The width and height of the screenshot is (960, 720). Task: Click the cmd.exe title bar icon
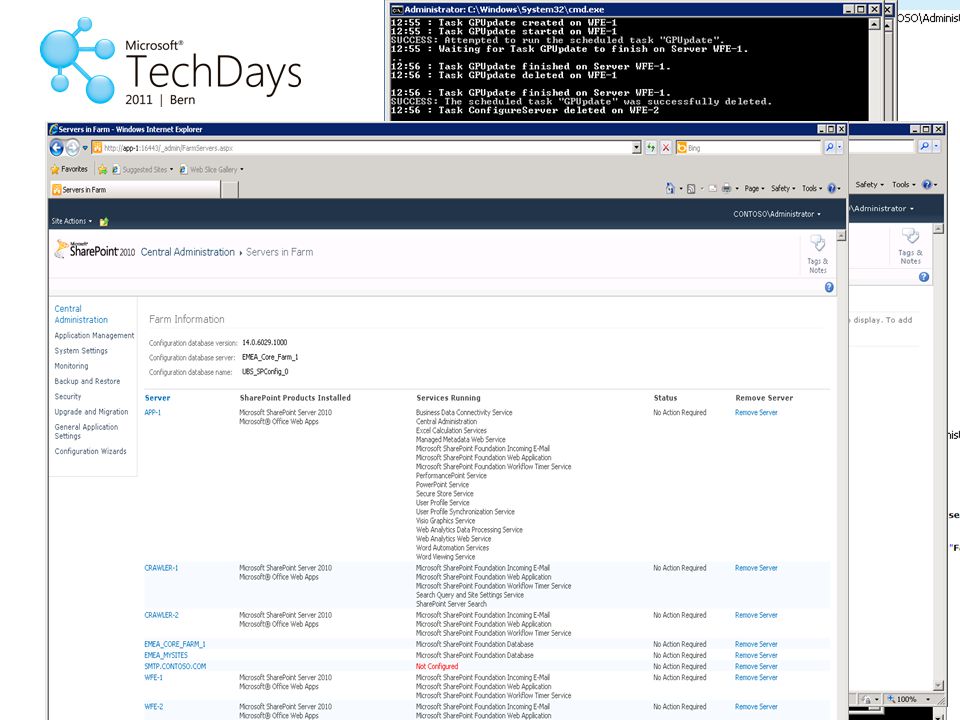pyautogui.click(x=397, y=9)
